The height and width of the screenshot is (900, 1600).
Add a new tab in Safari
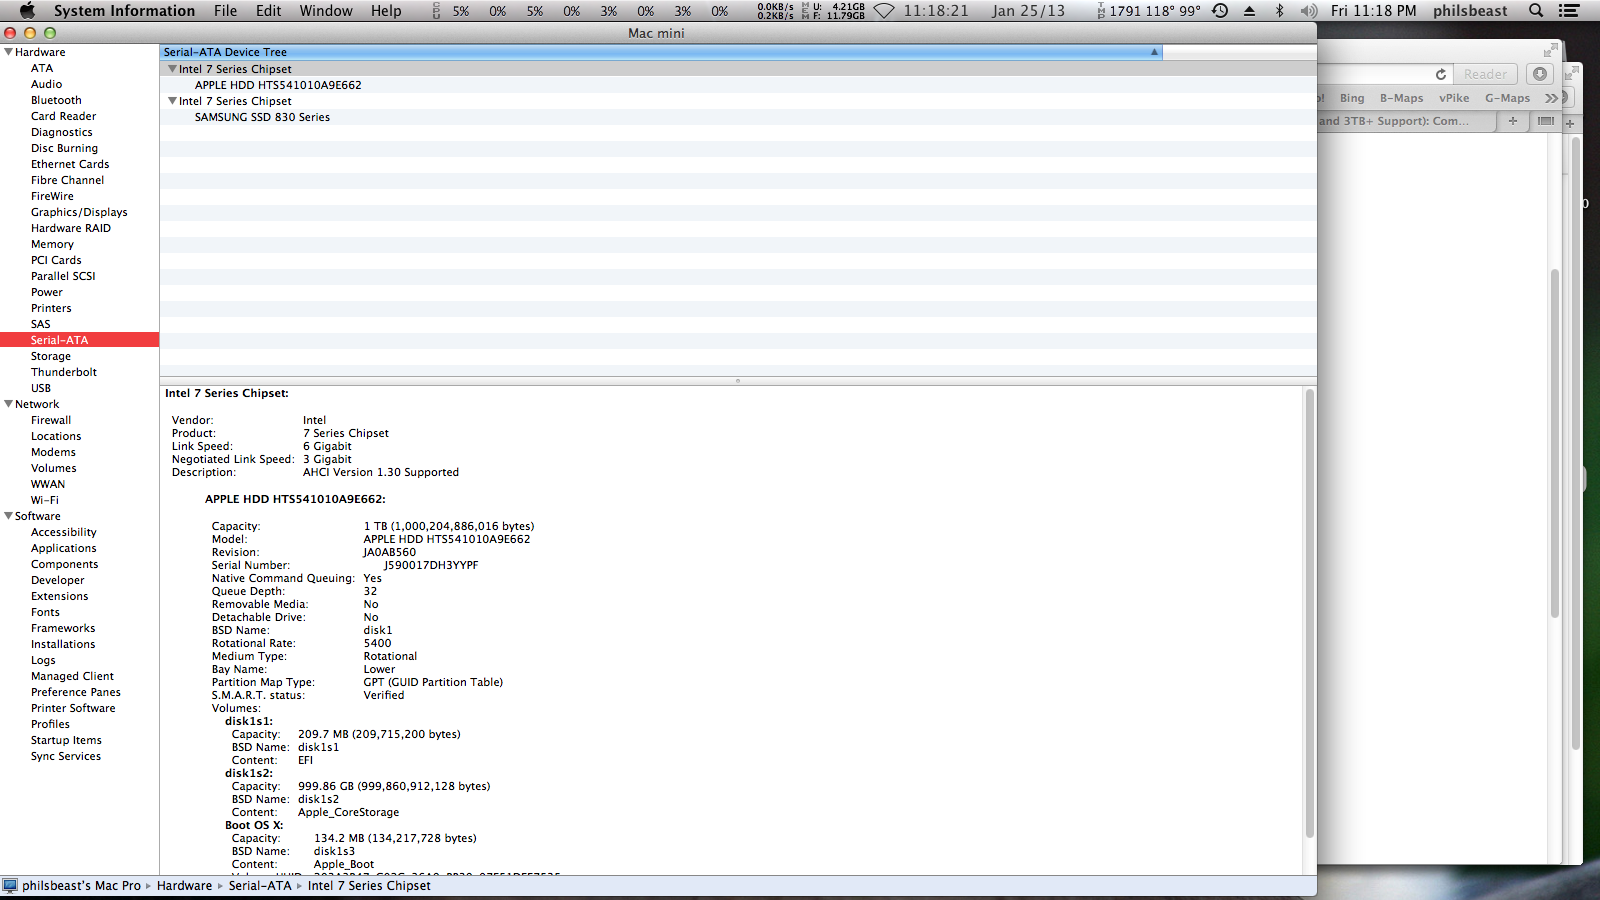pos(1513,121)
